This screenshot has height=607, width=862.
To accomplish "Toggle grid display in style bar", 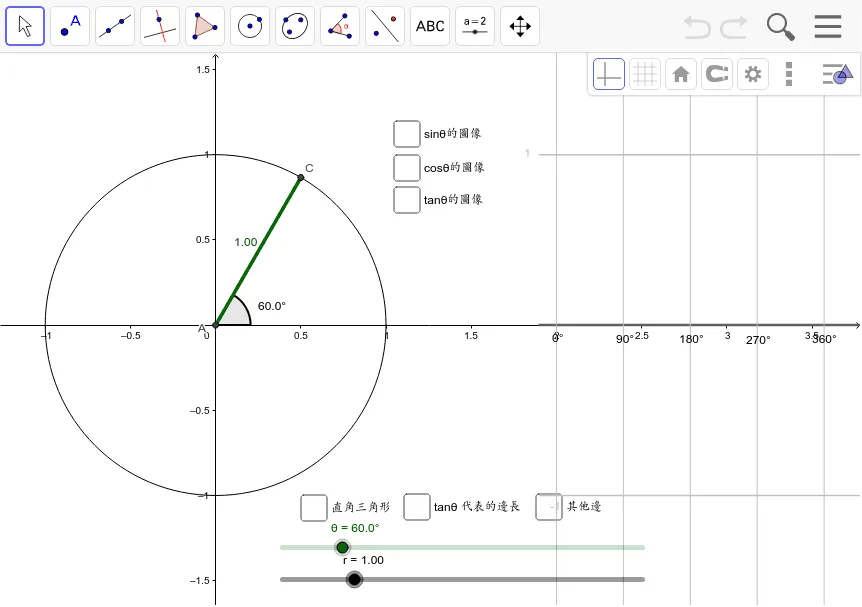I will point(645,74).
